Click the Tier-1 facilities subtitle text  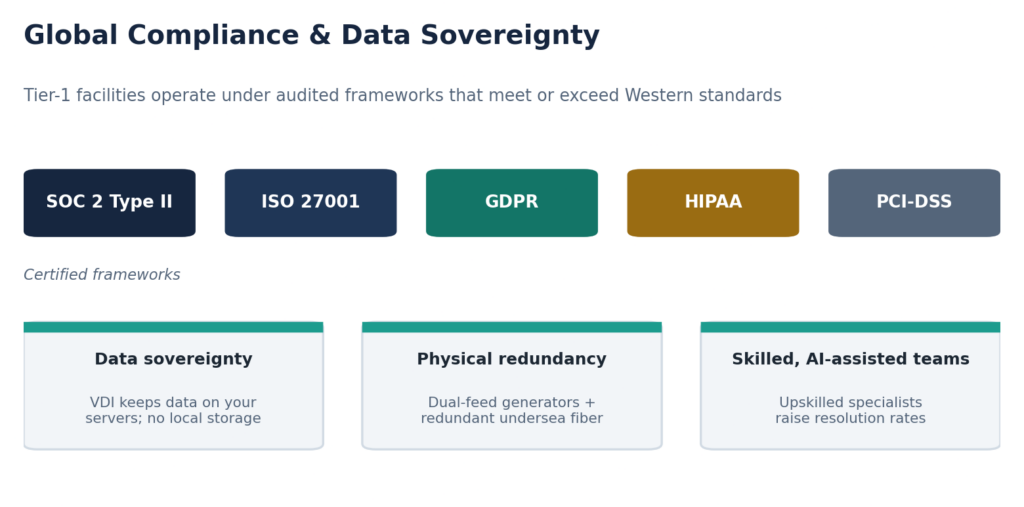coord(402,96)
